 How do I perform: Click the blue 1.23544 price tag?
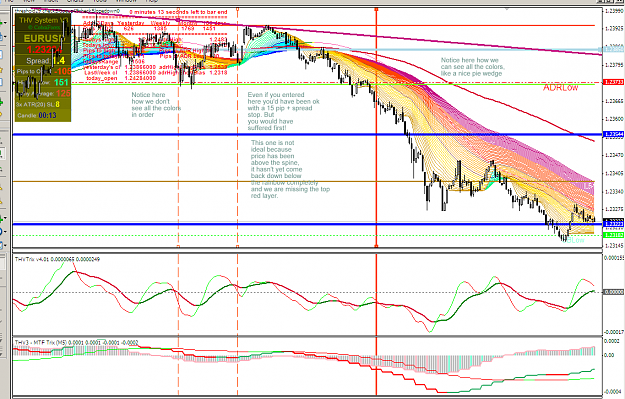614,135
